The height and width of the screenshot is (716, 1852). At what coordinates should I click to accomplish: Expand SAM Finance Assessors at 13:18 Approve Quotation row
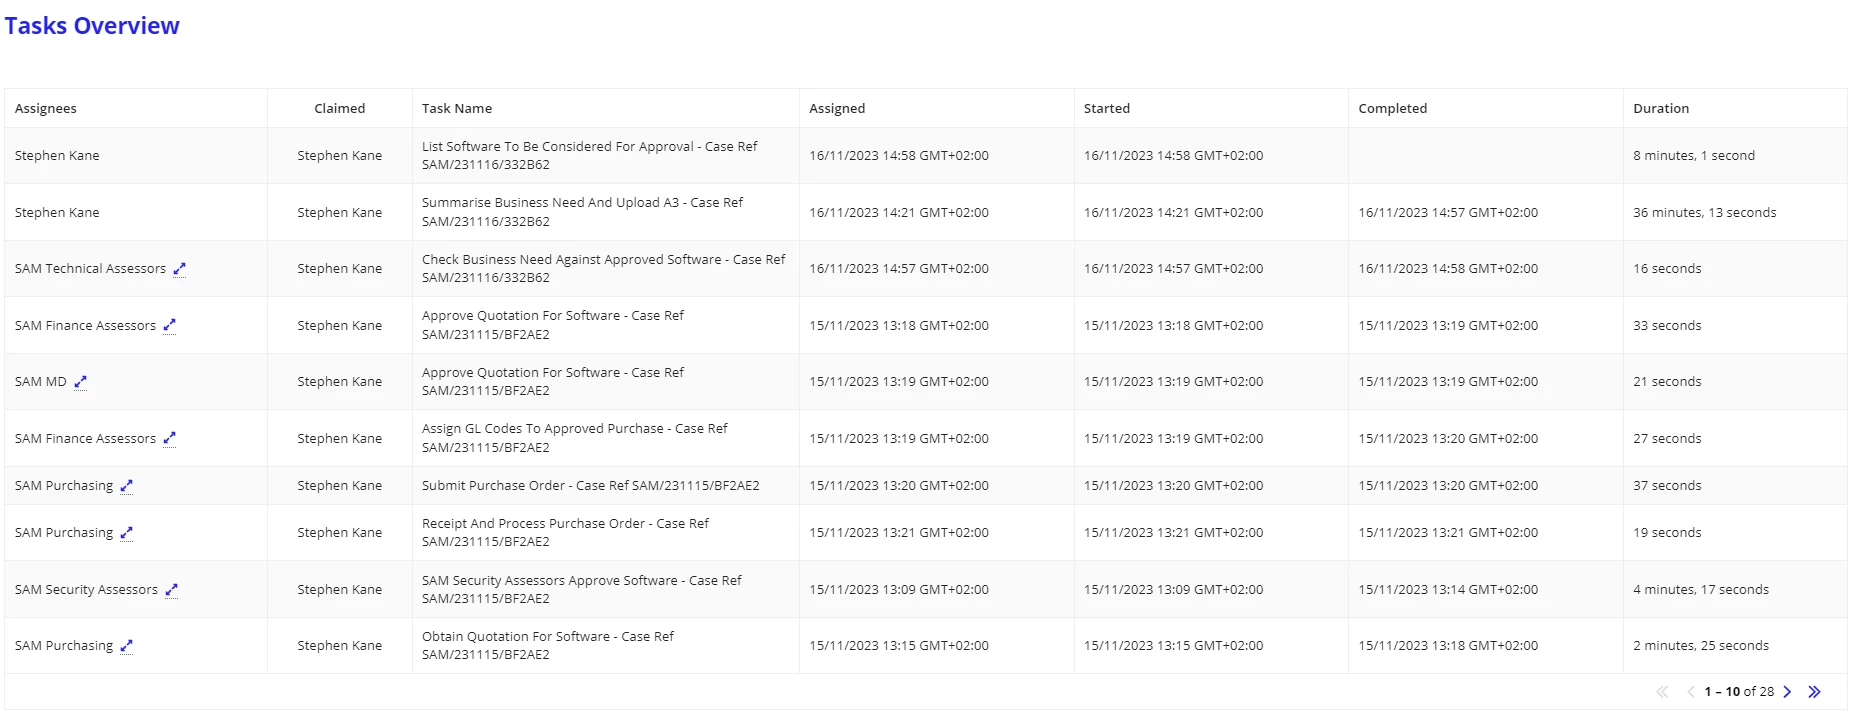[169, 326]
